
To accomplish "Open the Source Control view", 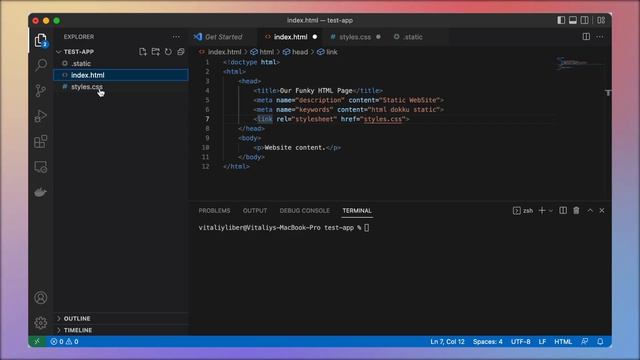I will pyautogui.click(x=41, y=91).
